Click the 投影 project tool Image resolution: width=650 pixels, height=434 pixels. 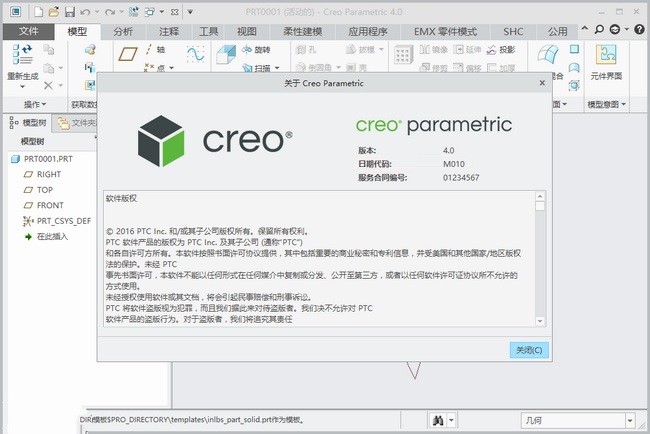click(x=501, y=50)
